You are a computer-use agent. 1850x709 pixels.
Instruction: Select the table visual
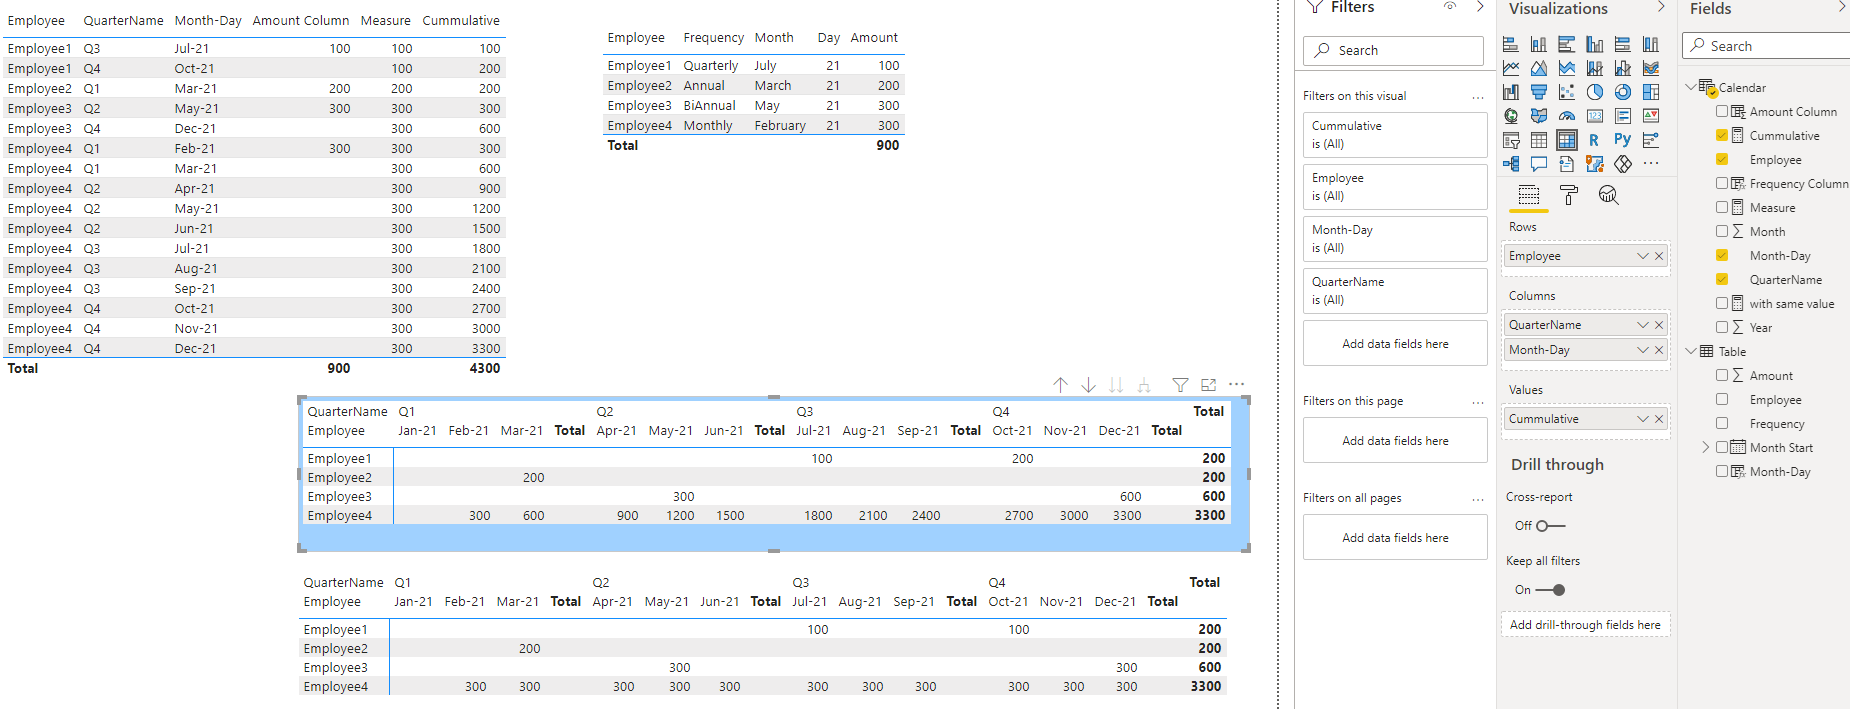(x=1539, y=140)
